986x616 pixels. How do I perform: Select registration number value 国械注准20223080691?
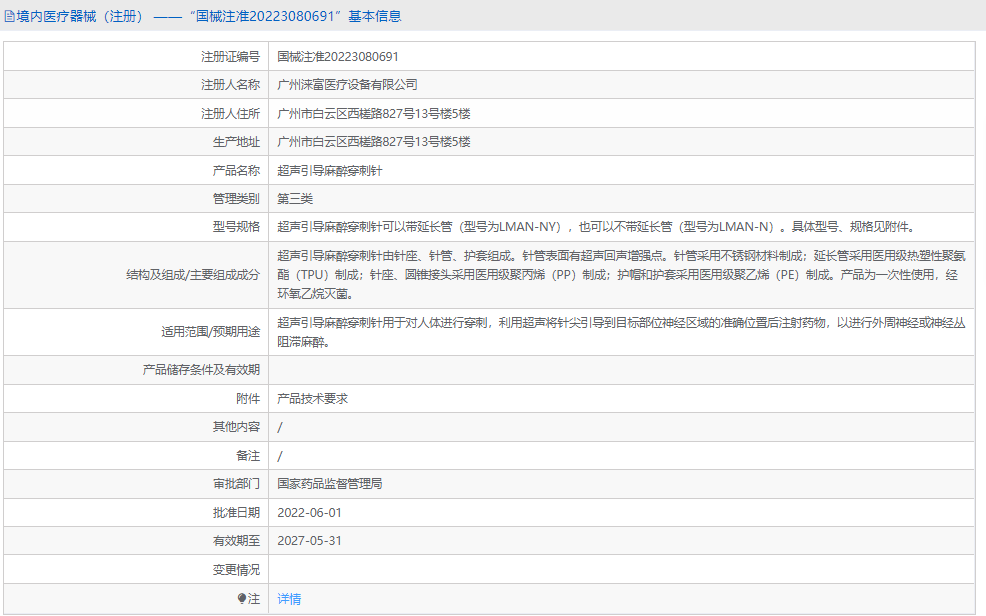pos(338,57)
